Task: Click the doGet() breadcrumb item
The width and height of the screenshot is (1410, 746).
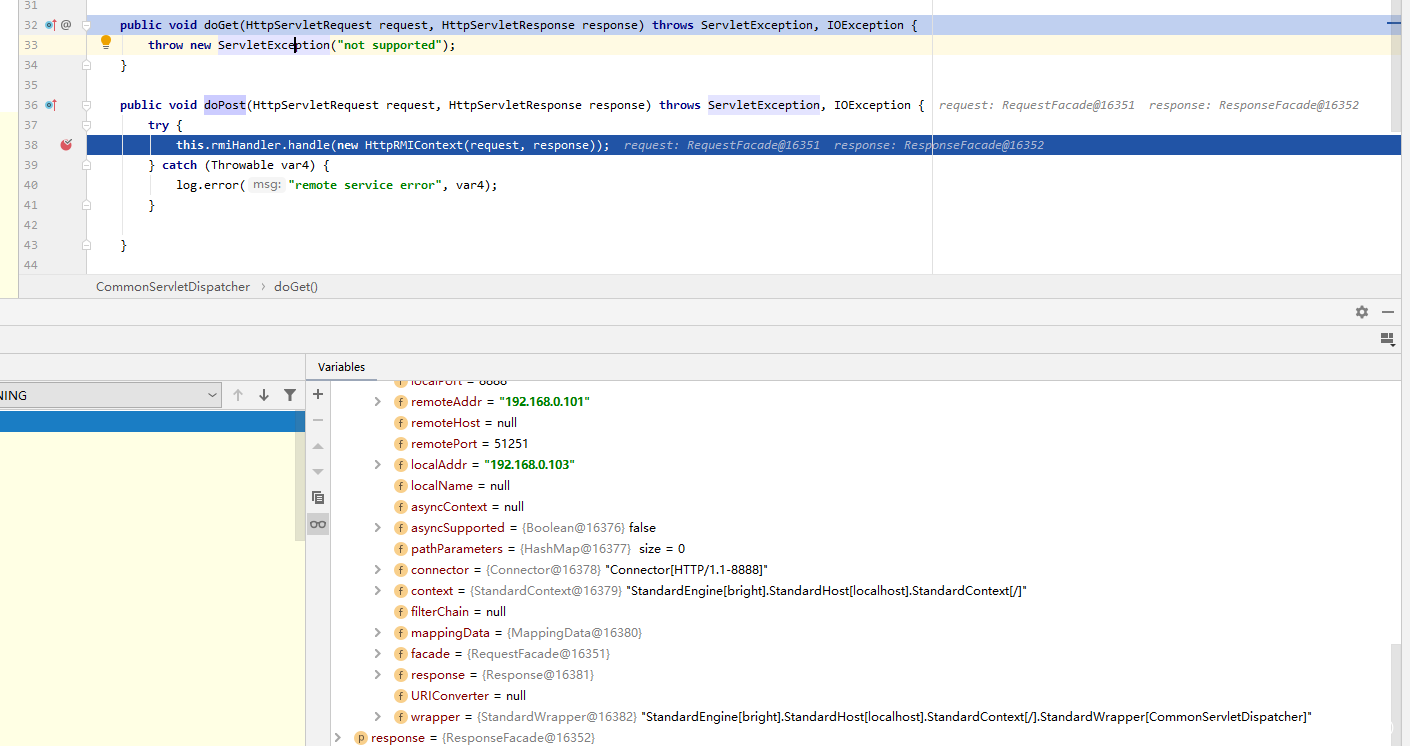Action: (296, 286)
